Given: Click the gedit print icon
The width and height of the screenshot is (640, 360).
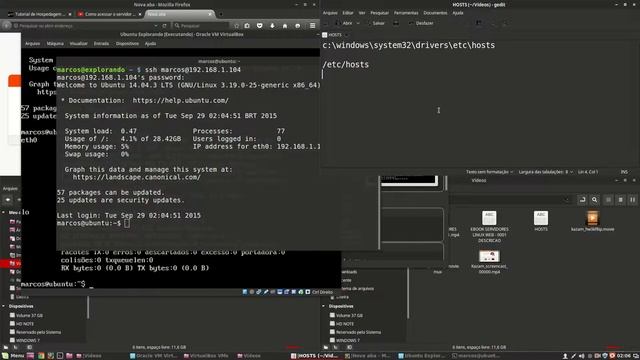Looking at the screenshot, I should pyautogui.click(x=396, y=23).
